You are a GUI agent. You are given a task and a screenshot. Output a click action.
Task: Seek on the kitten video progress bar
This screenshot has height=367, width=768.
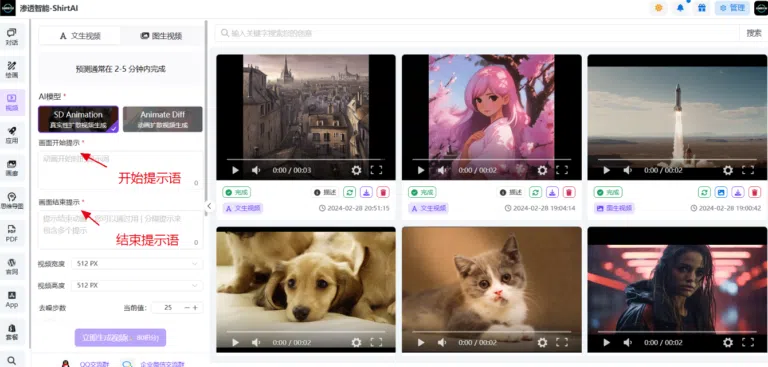491,332
